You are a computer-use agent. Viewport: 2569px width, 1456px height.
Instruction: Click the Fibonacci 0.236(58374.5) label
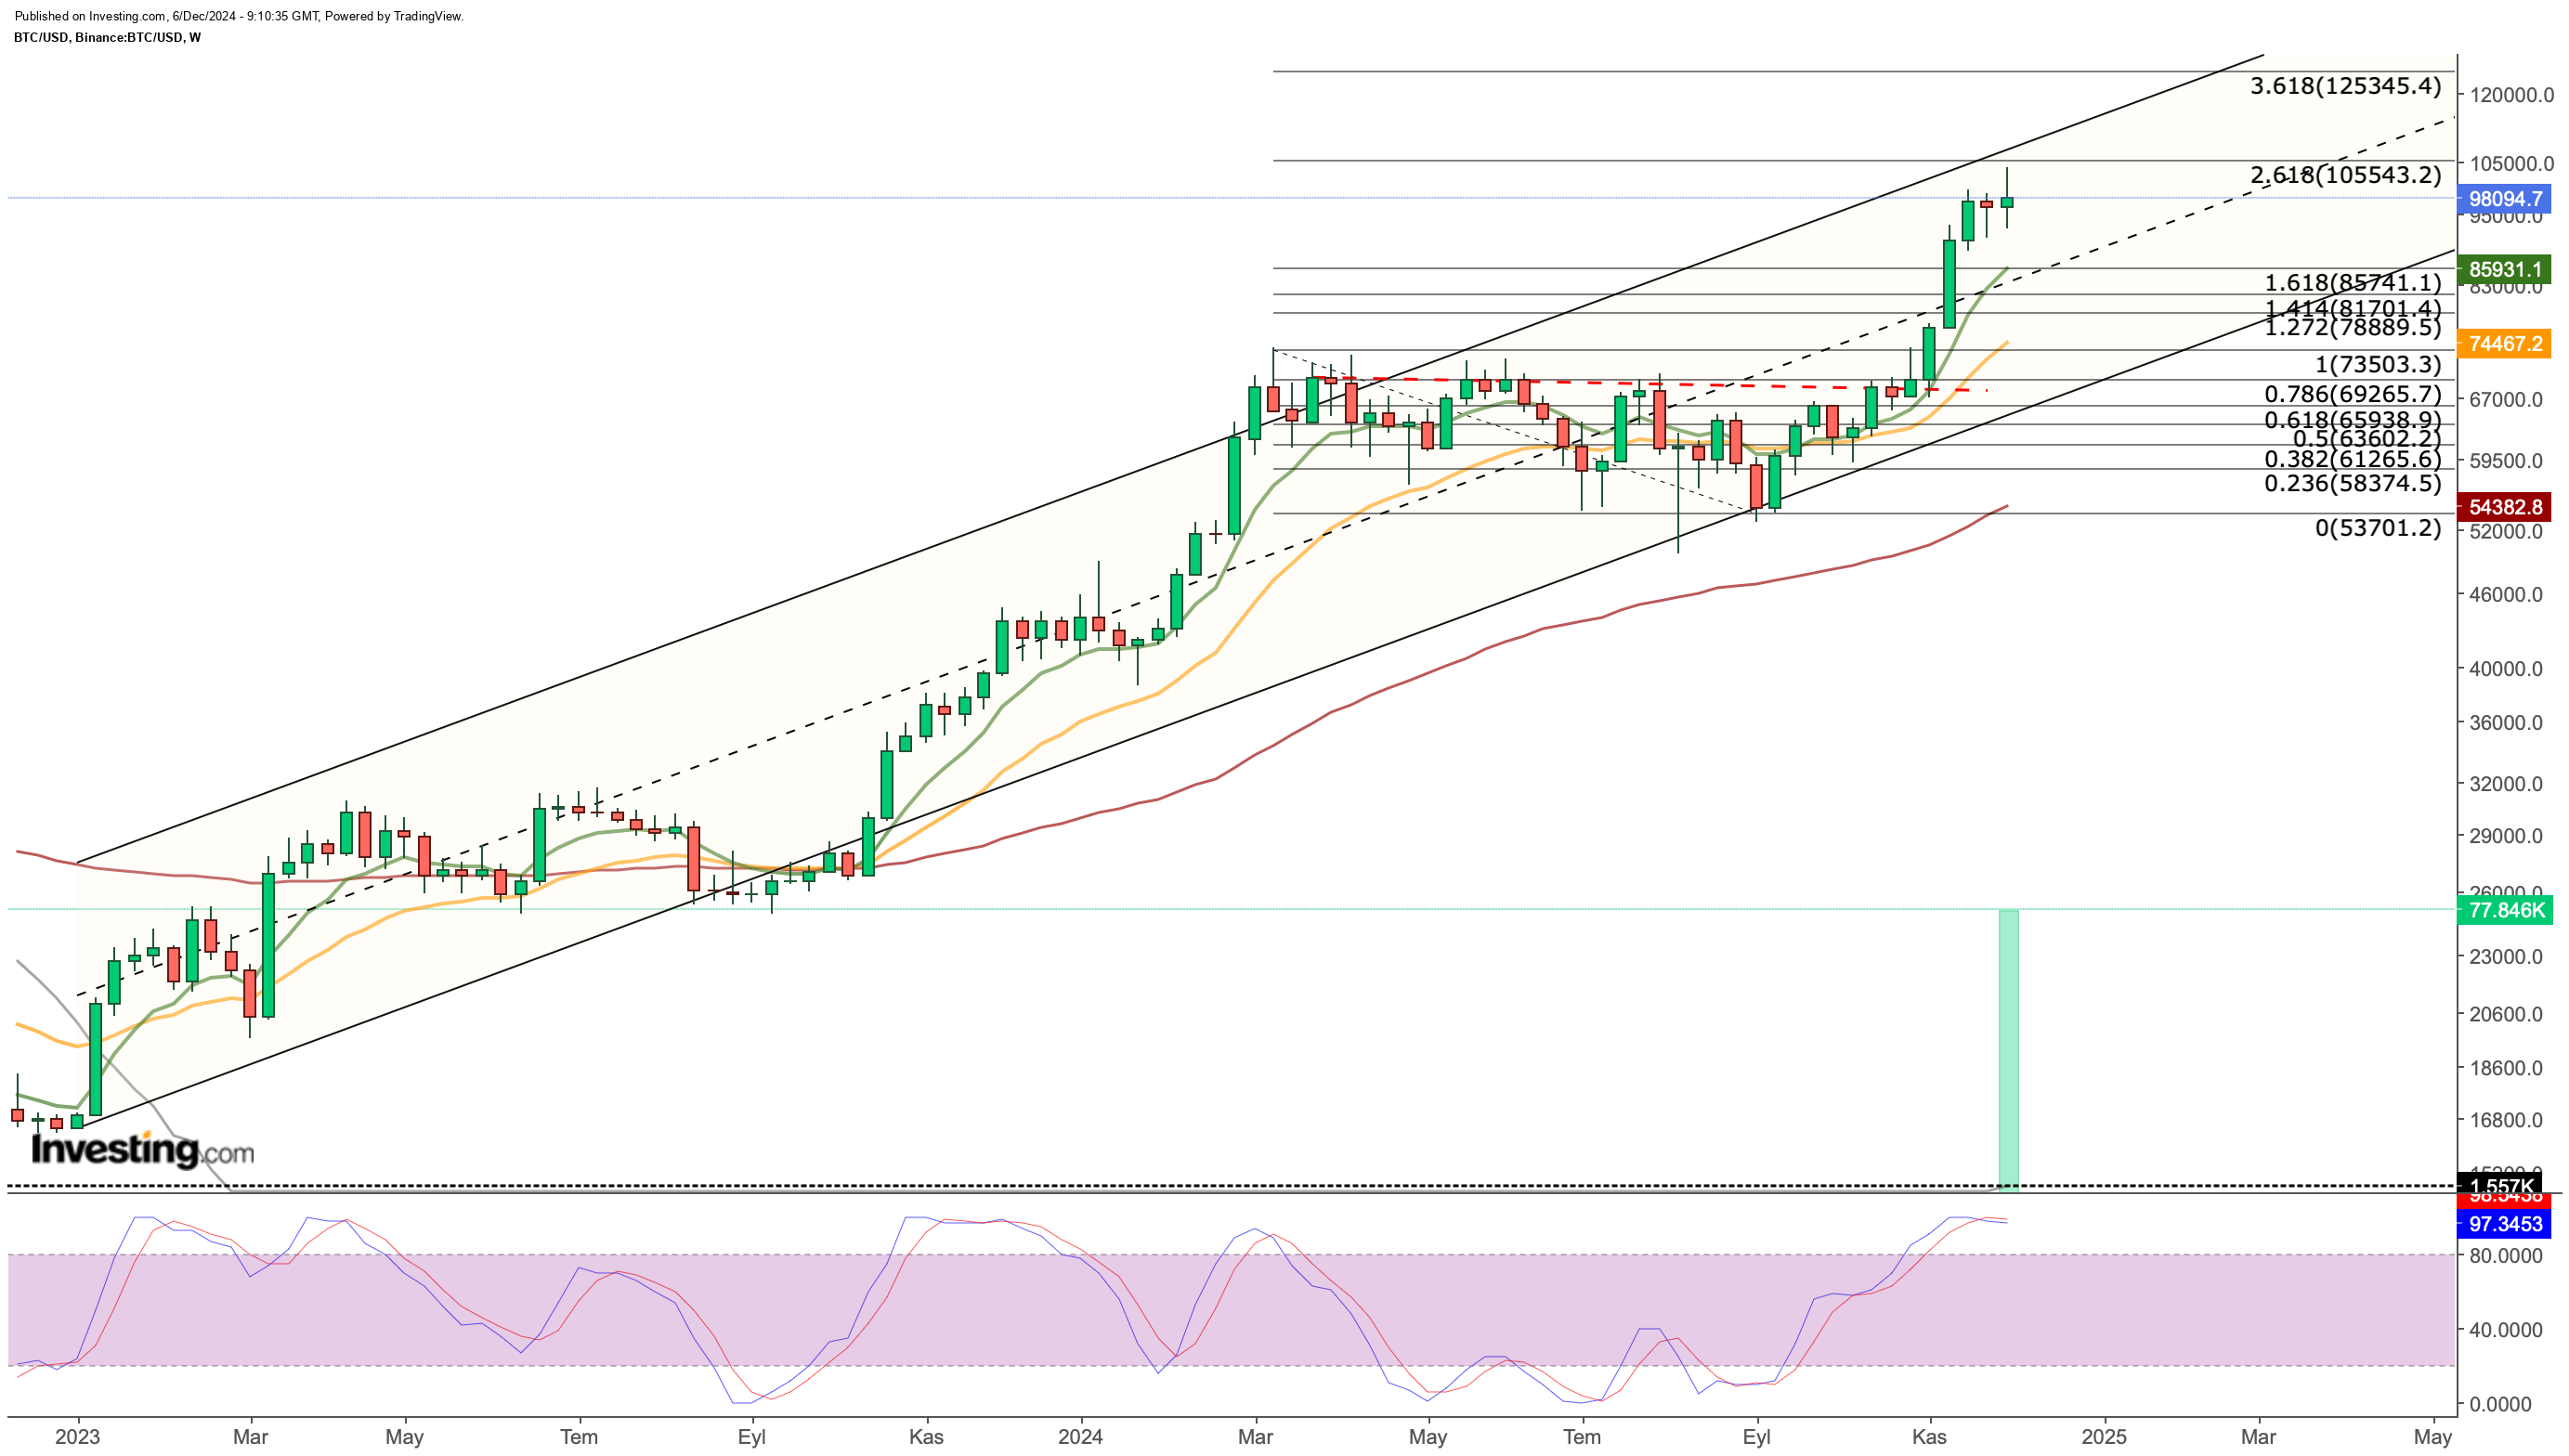pos(2352,484)
